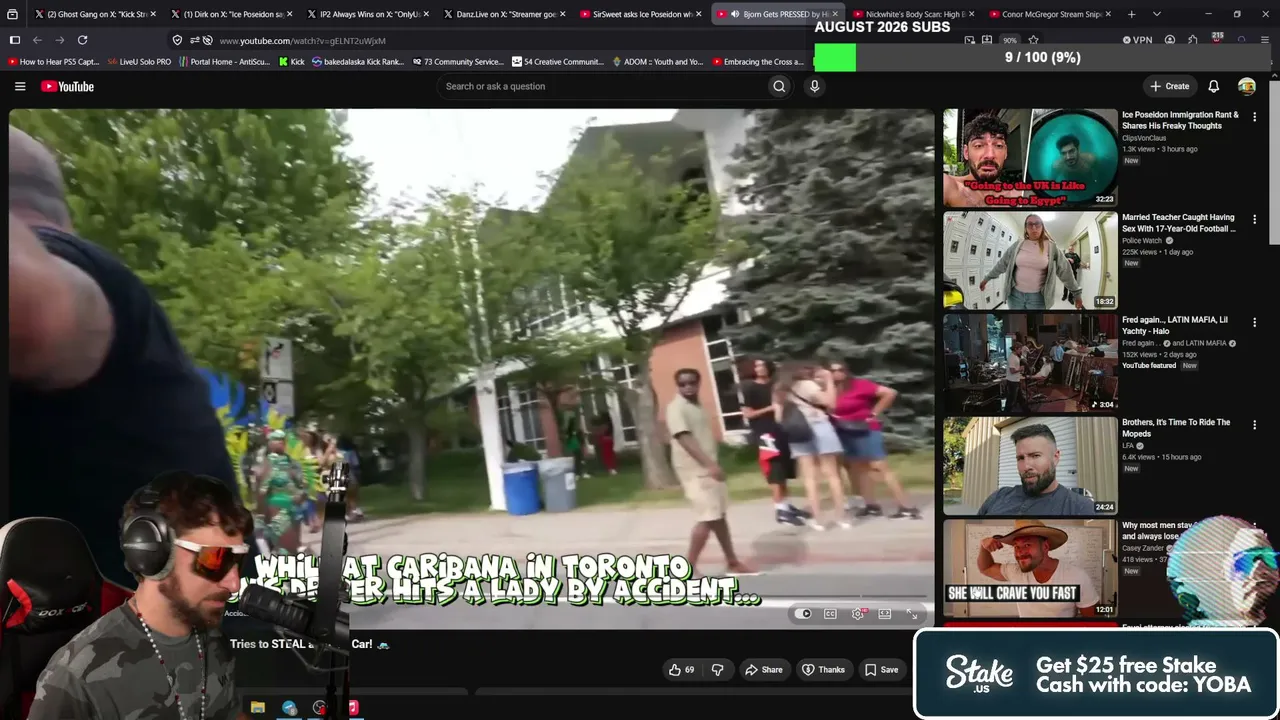
Task: Go back using the browser back arrow
Action: click(x=37, y=40)
